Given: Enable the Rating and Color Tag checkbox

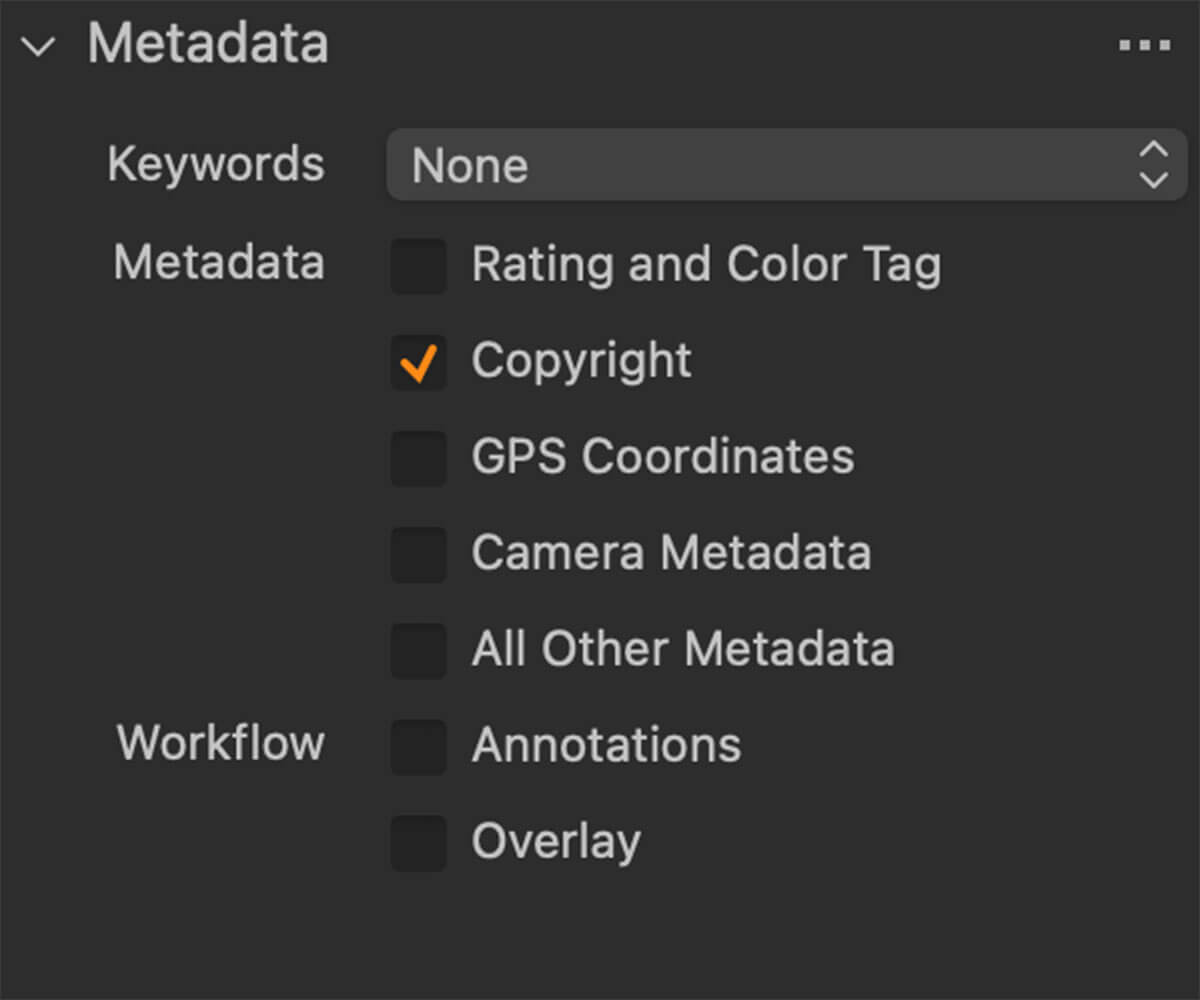Looking at the screenshot, I should point(418,266).
